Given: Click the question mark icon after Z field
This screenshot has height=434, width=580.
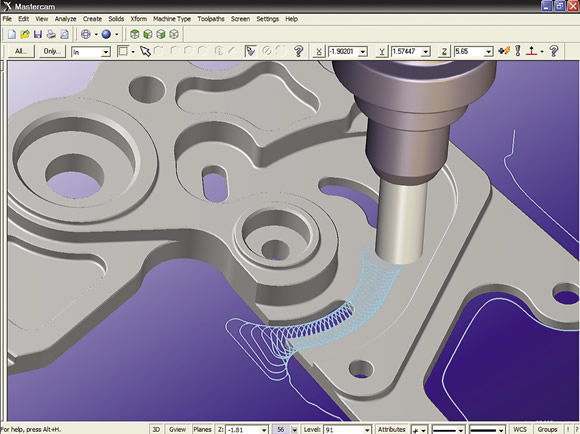Looking at the screenshot, I should click(x=554, y=51).
